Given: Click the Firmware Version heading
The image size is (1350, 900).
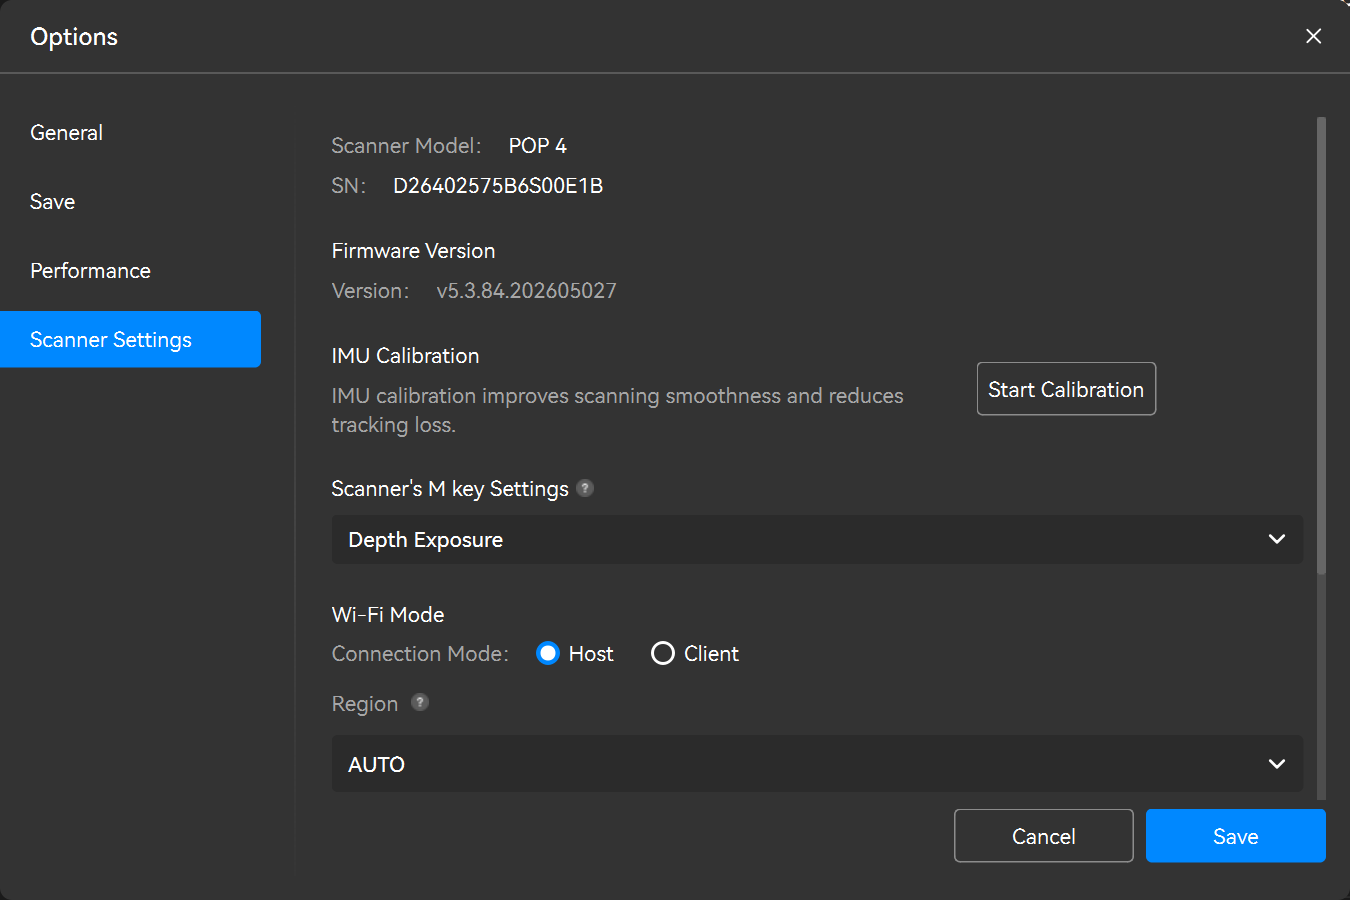Looking at the screenshot, I should pyautogui.click(x=413, y=251).
